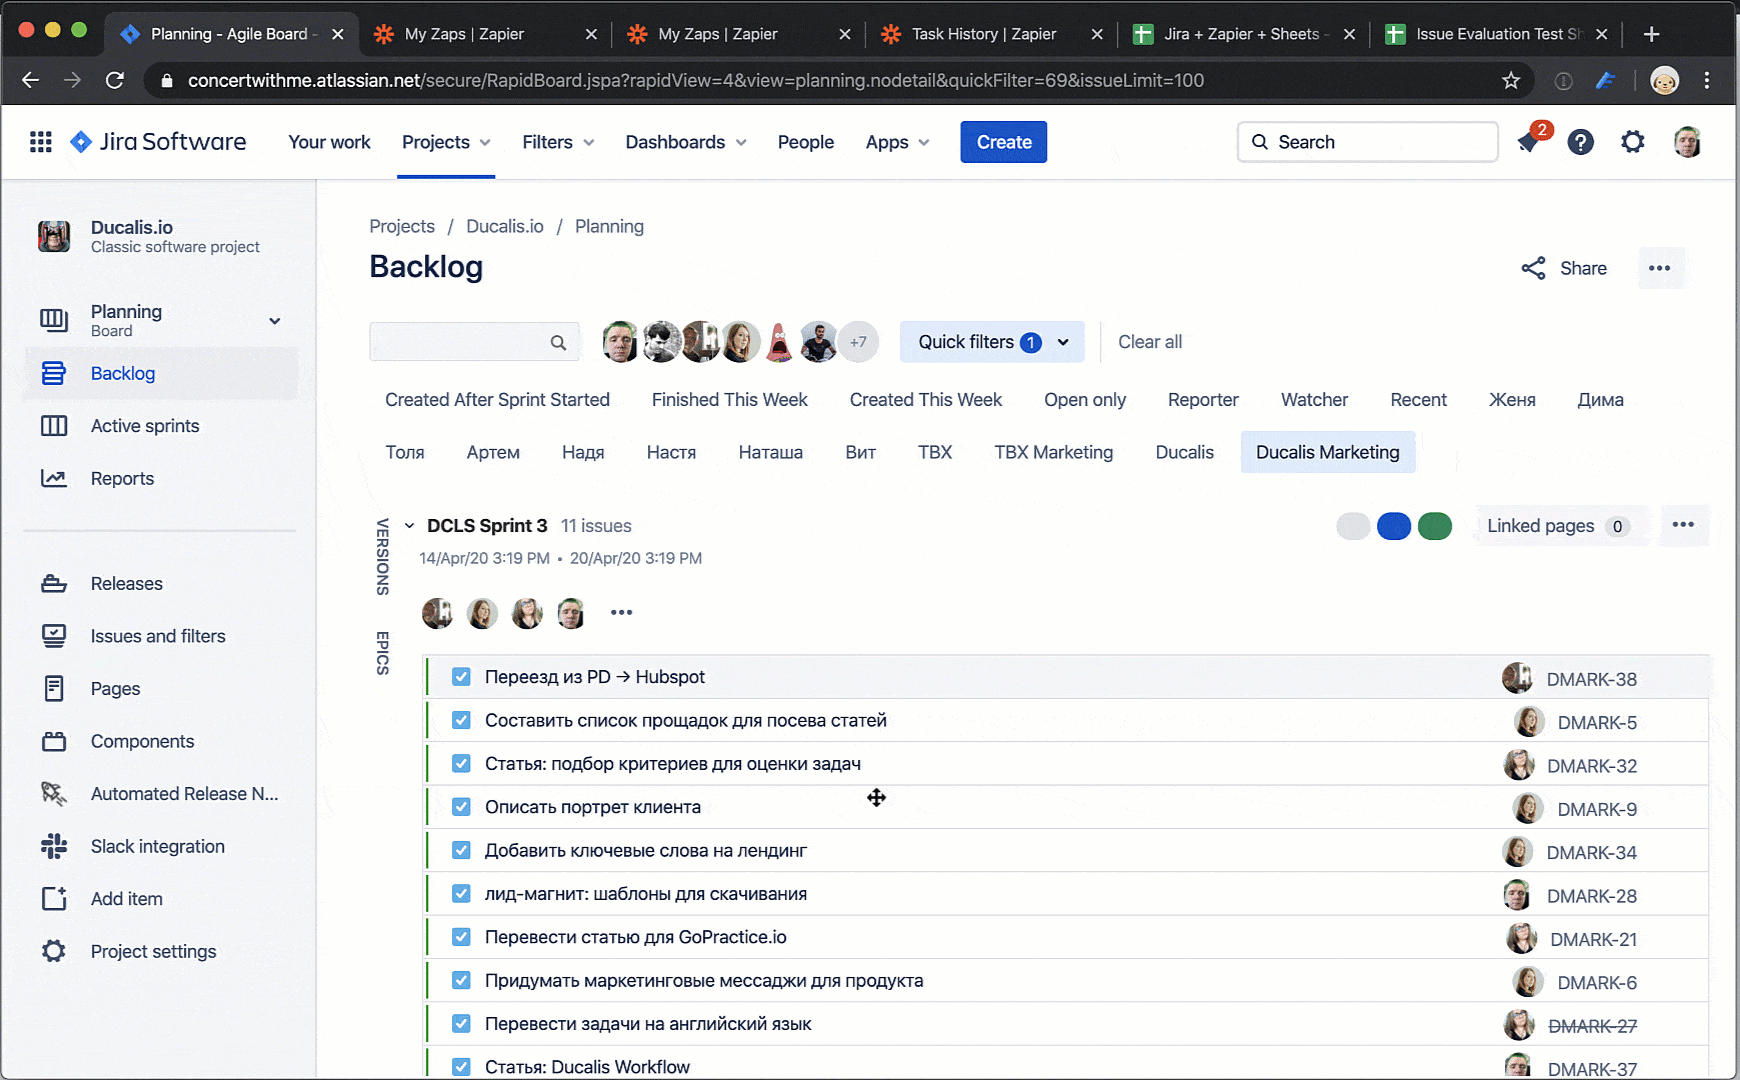The width and height of the screenshot is (1740, 1080).
Task: Toggle checkbox for лид-магнит issue
Action: coord(461,893)
